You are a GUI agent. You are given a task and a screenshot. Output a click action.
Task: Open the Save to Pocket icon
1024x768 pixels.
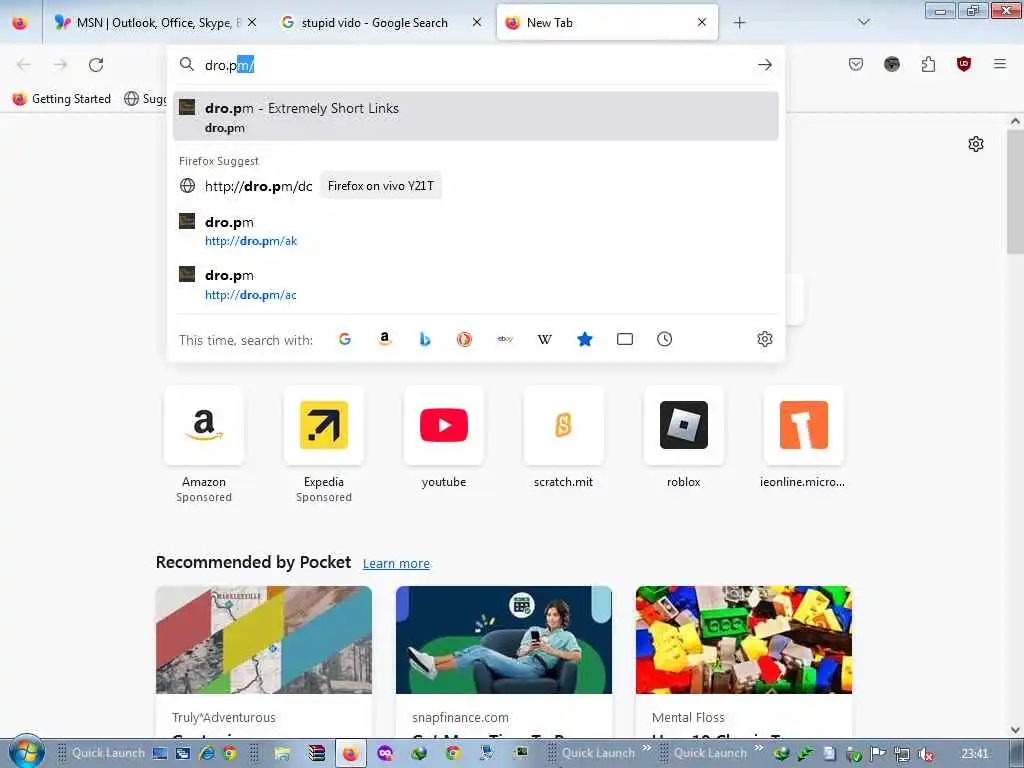coord(856,64)
